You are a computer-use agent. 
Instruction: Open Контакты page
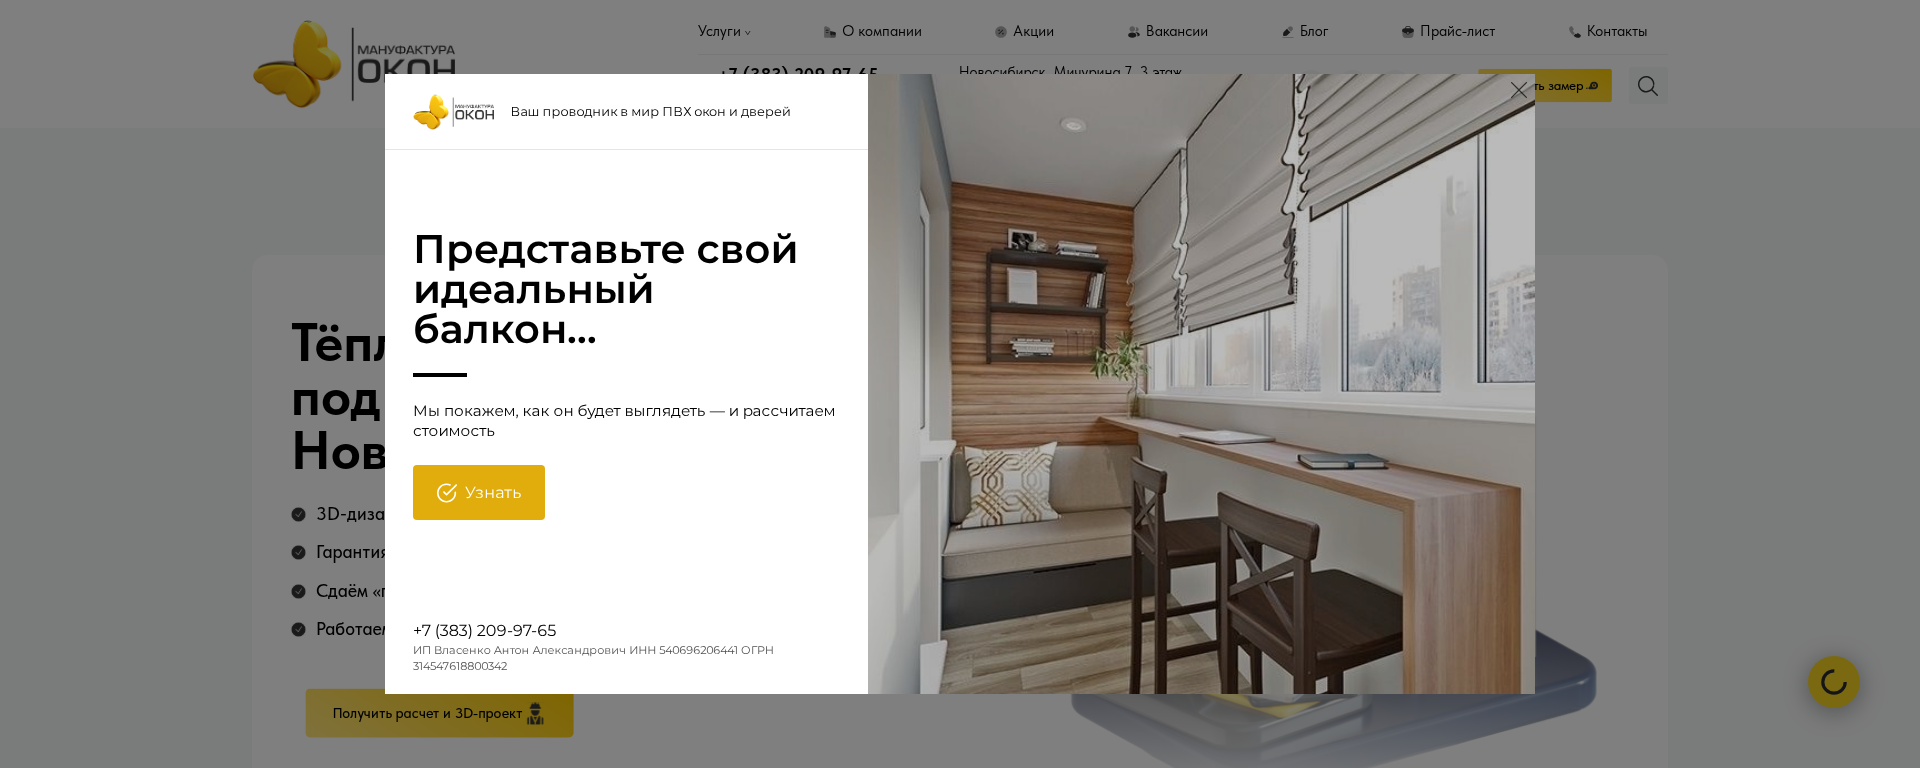[x=1608, y=32]
